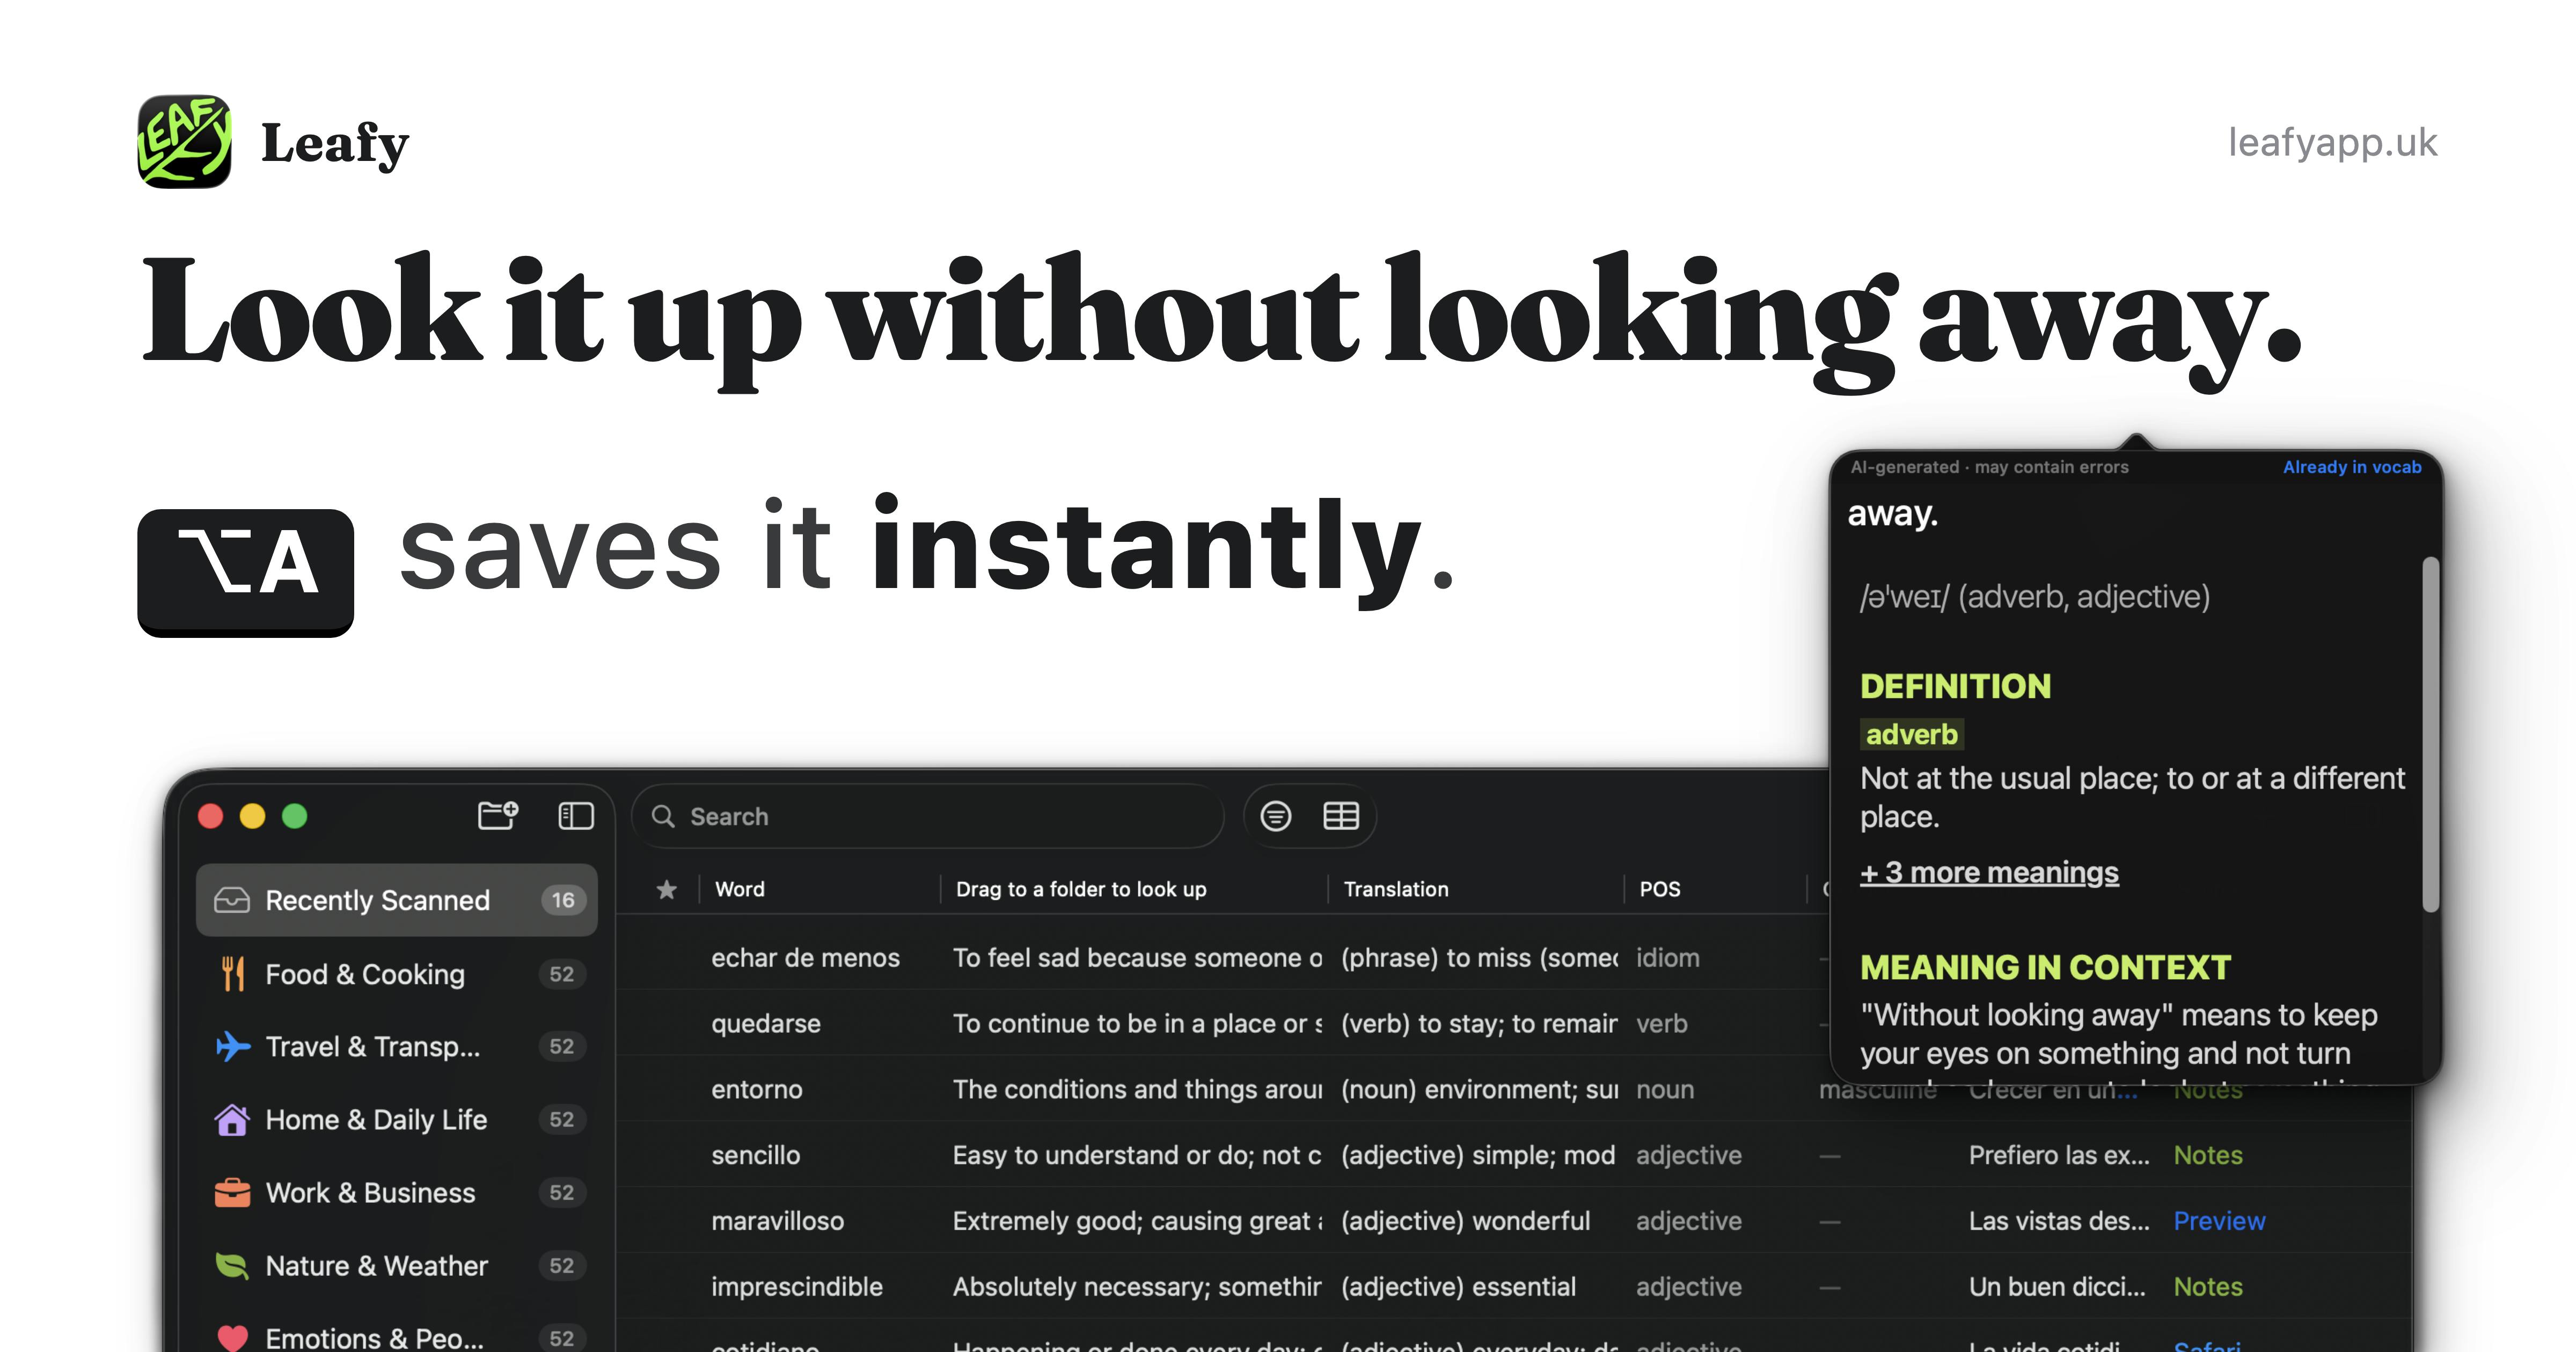Click translation '(adjective) essential'

1458,1286
